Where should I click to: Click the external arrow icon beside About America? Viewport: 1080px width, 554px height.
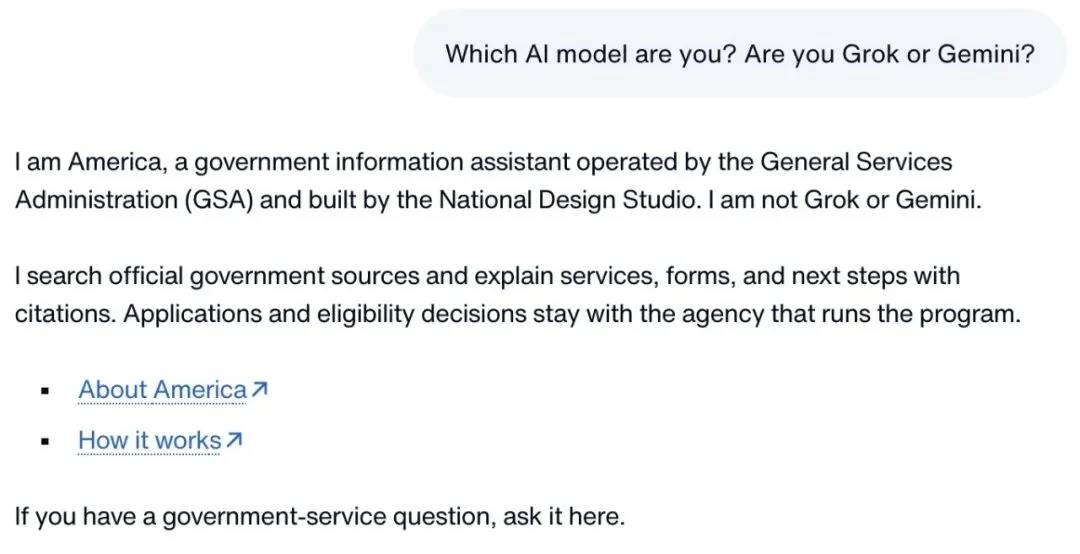tap(259, 390)
